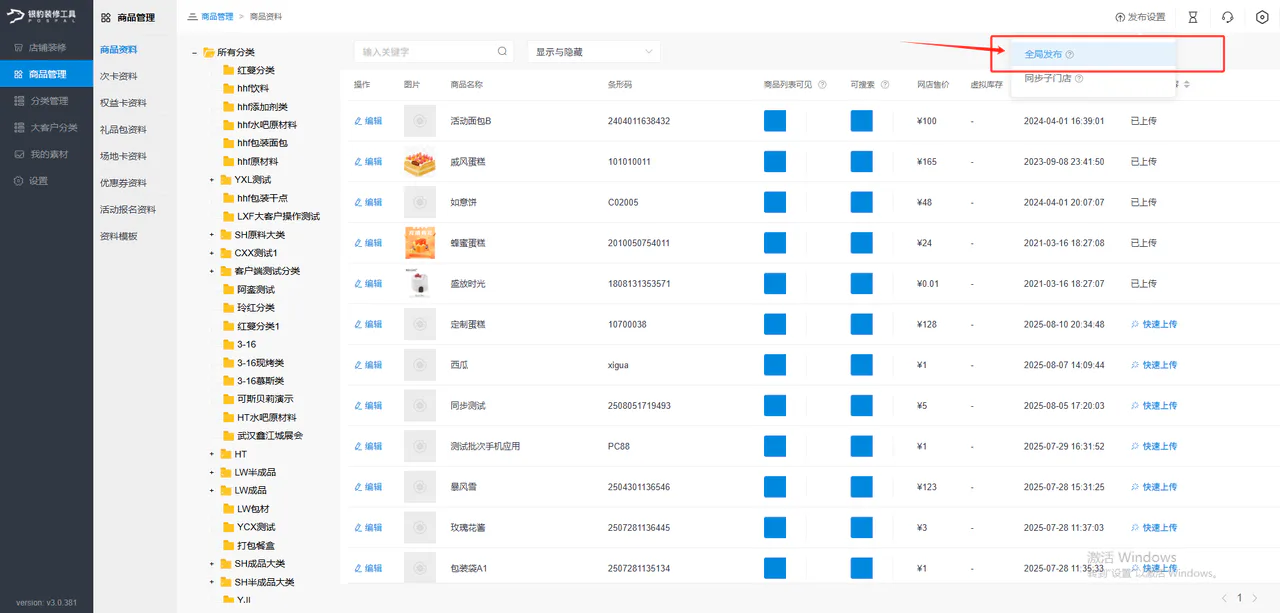Toggle 可搜索 for 活动面包B
Viewport: 1280px width, 613px height.
(862, 121)
